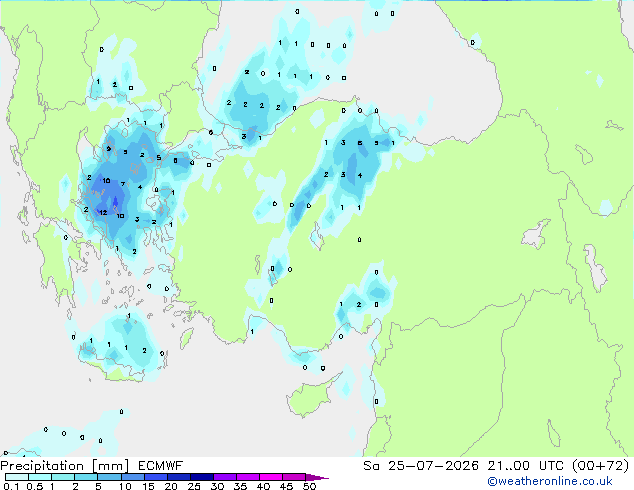Click the 1–2 mm legend swatch

(x=63, y=477)
